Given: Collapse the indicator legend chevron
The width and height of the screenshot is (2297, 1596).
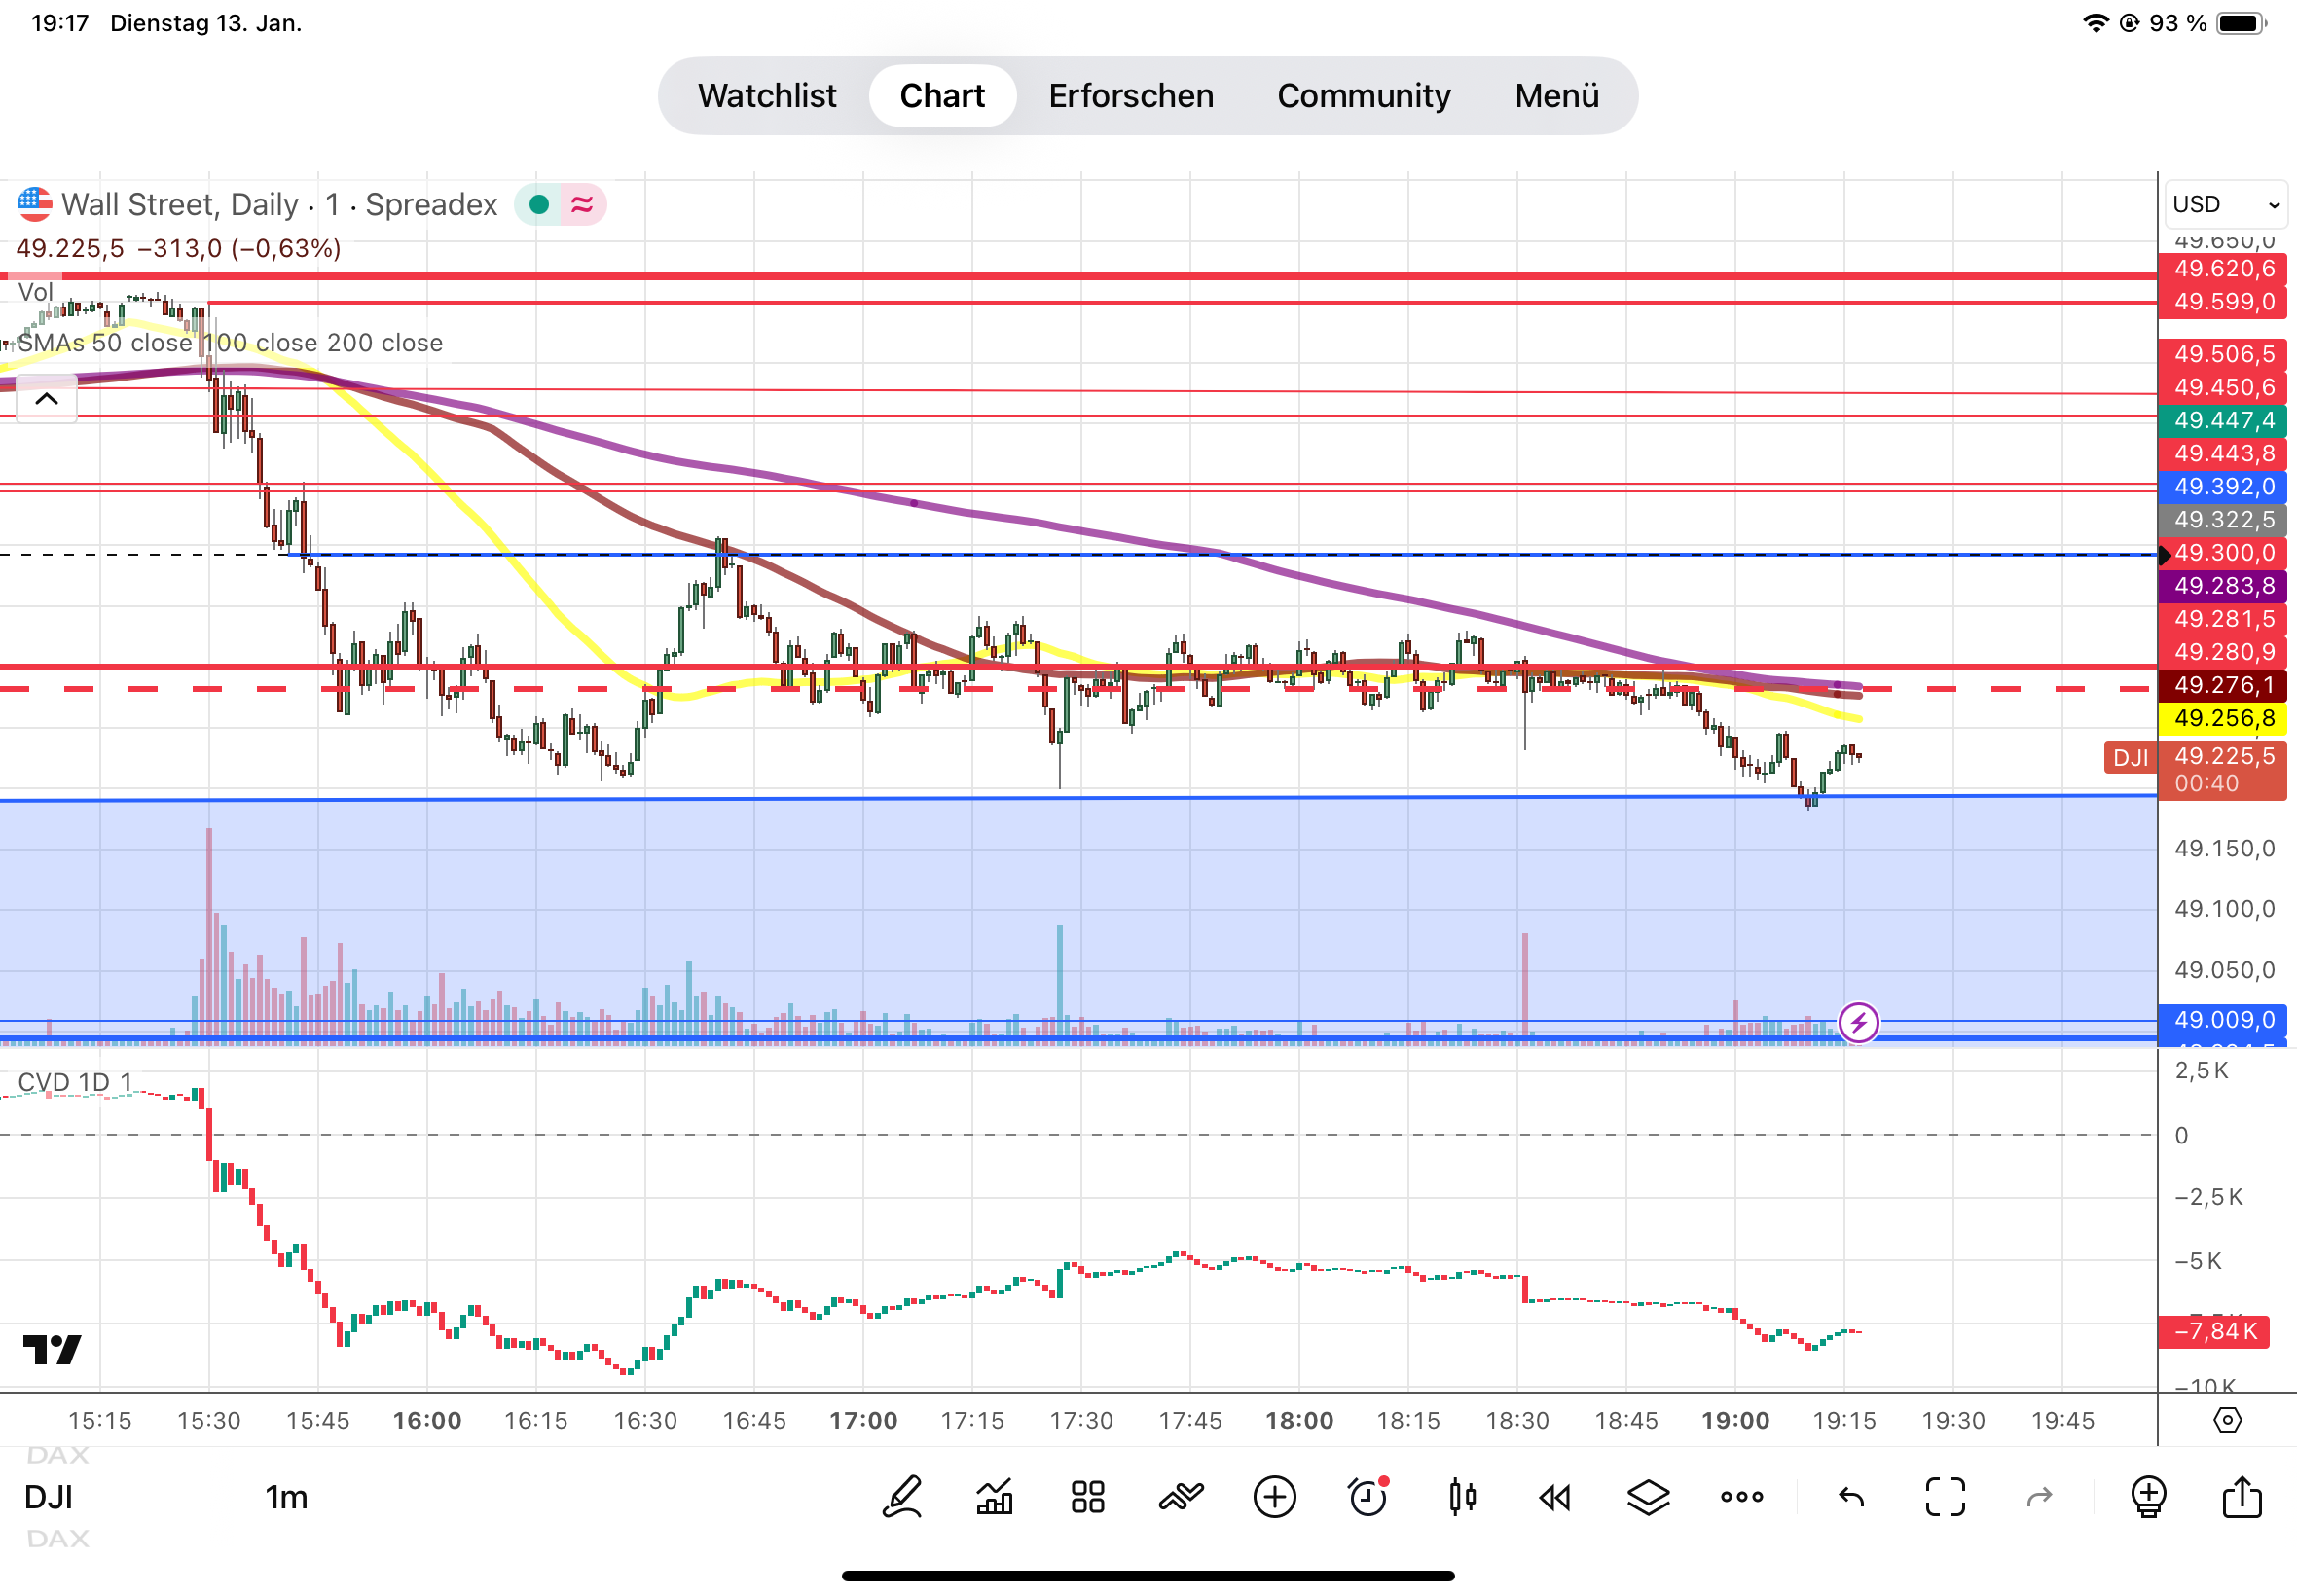Looking at the screenshot, I should point(46,399).
